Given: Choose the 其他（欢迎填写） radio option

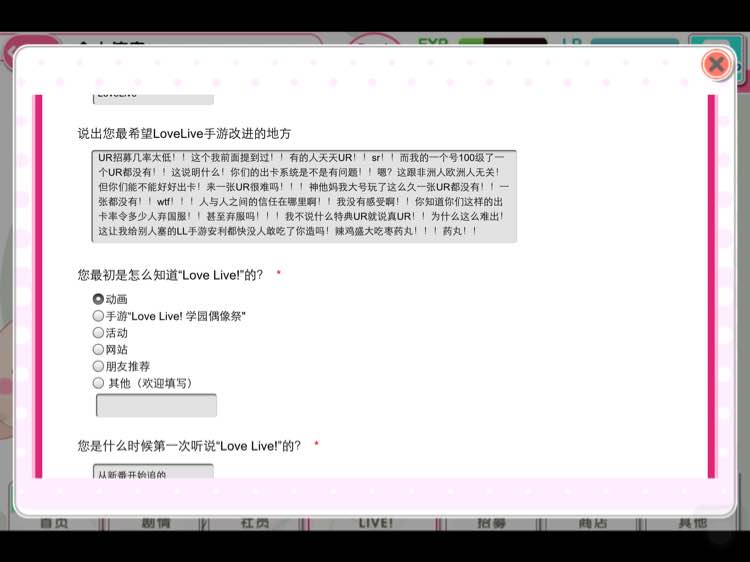Looking at the screenshot, I should tap(98, 383).
